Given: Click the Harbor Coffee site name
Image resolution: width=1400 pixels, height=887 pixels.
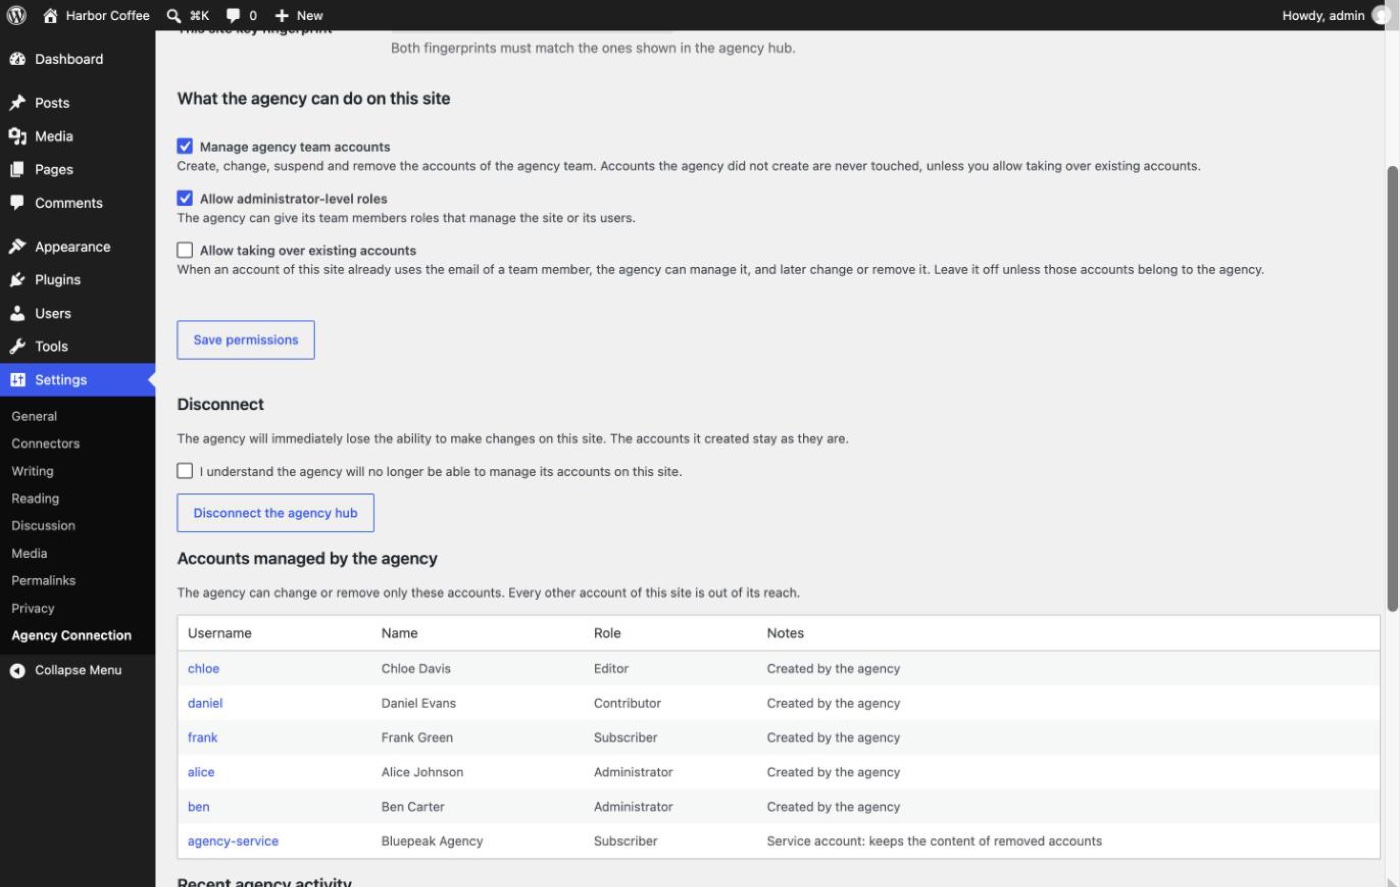Looking at the screenshot, I should [x=108, y=15].
